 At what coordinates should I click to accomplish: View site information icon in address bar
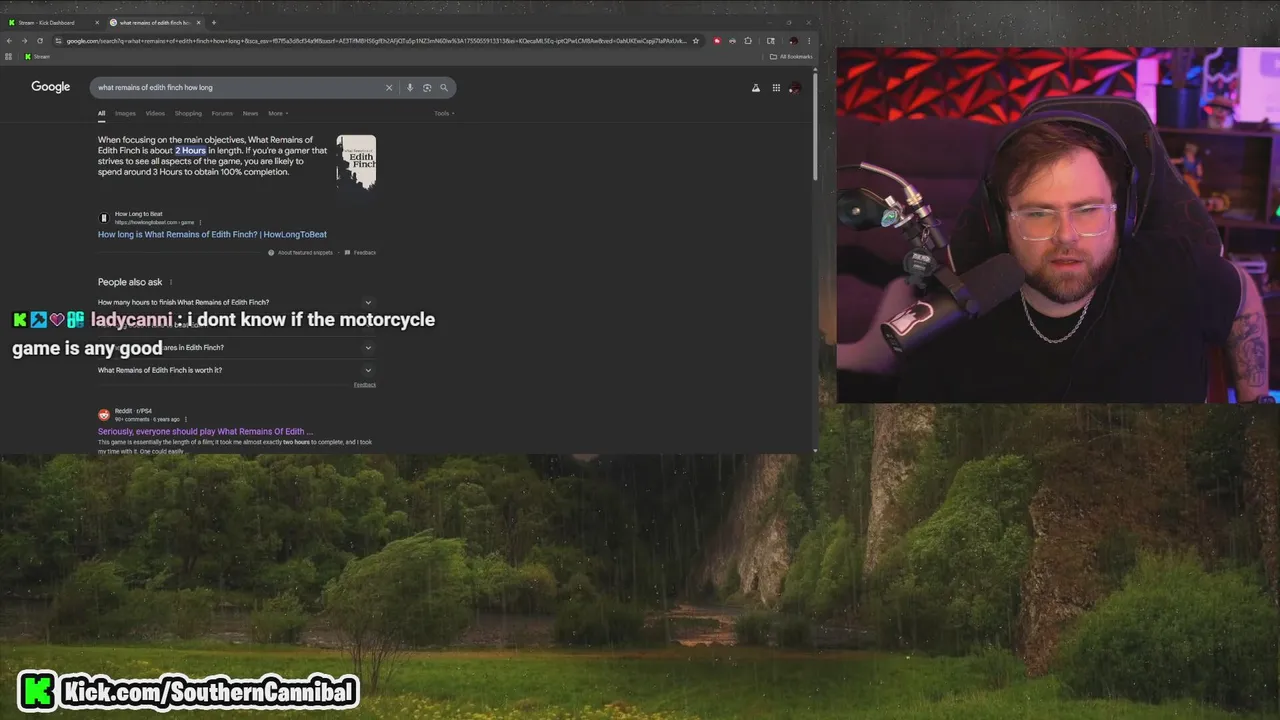(58, 41)
